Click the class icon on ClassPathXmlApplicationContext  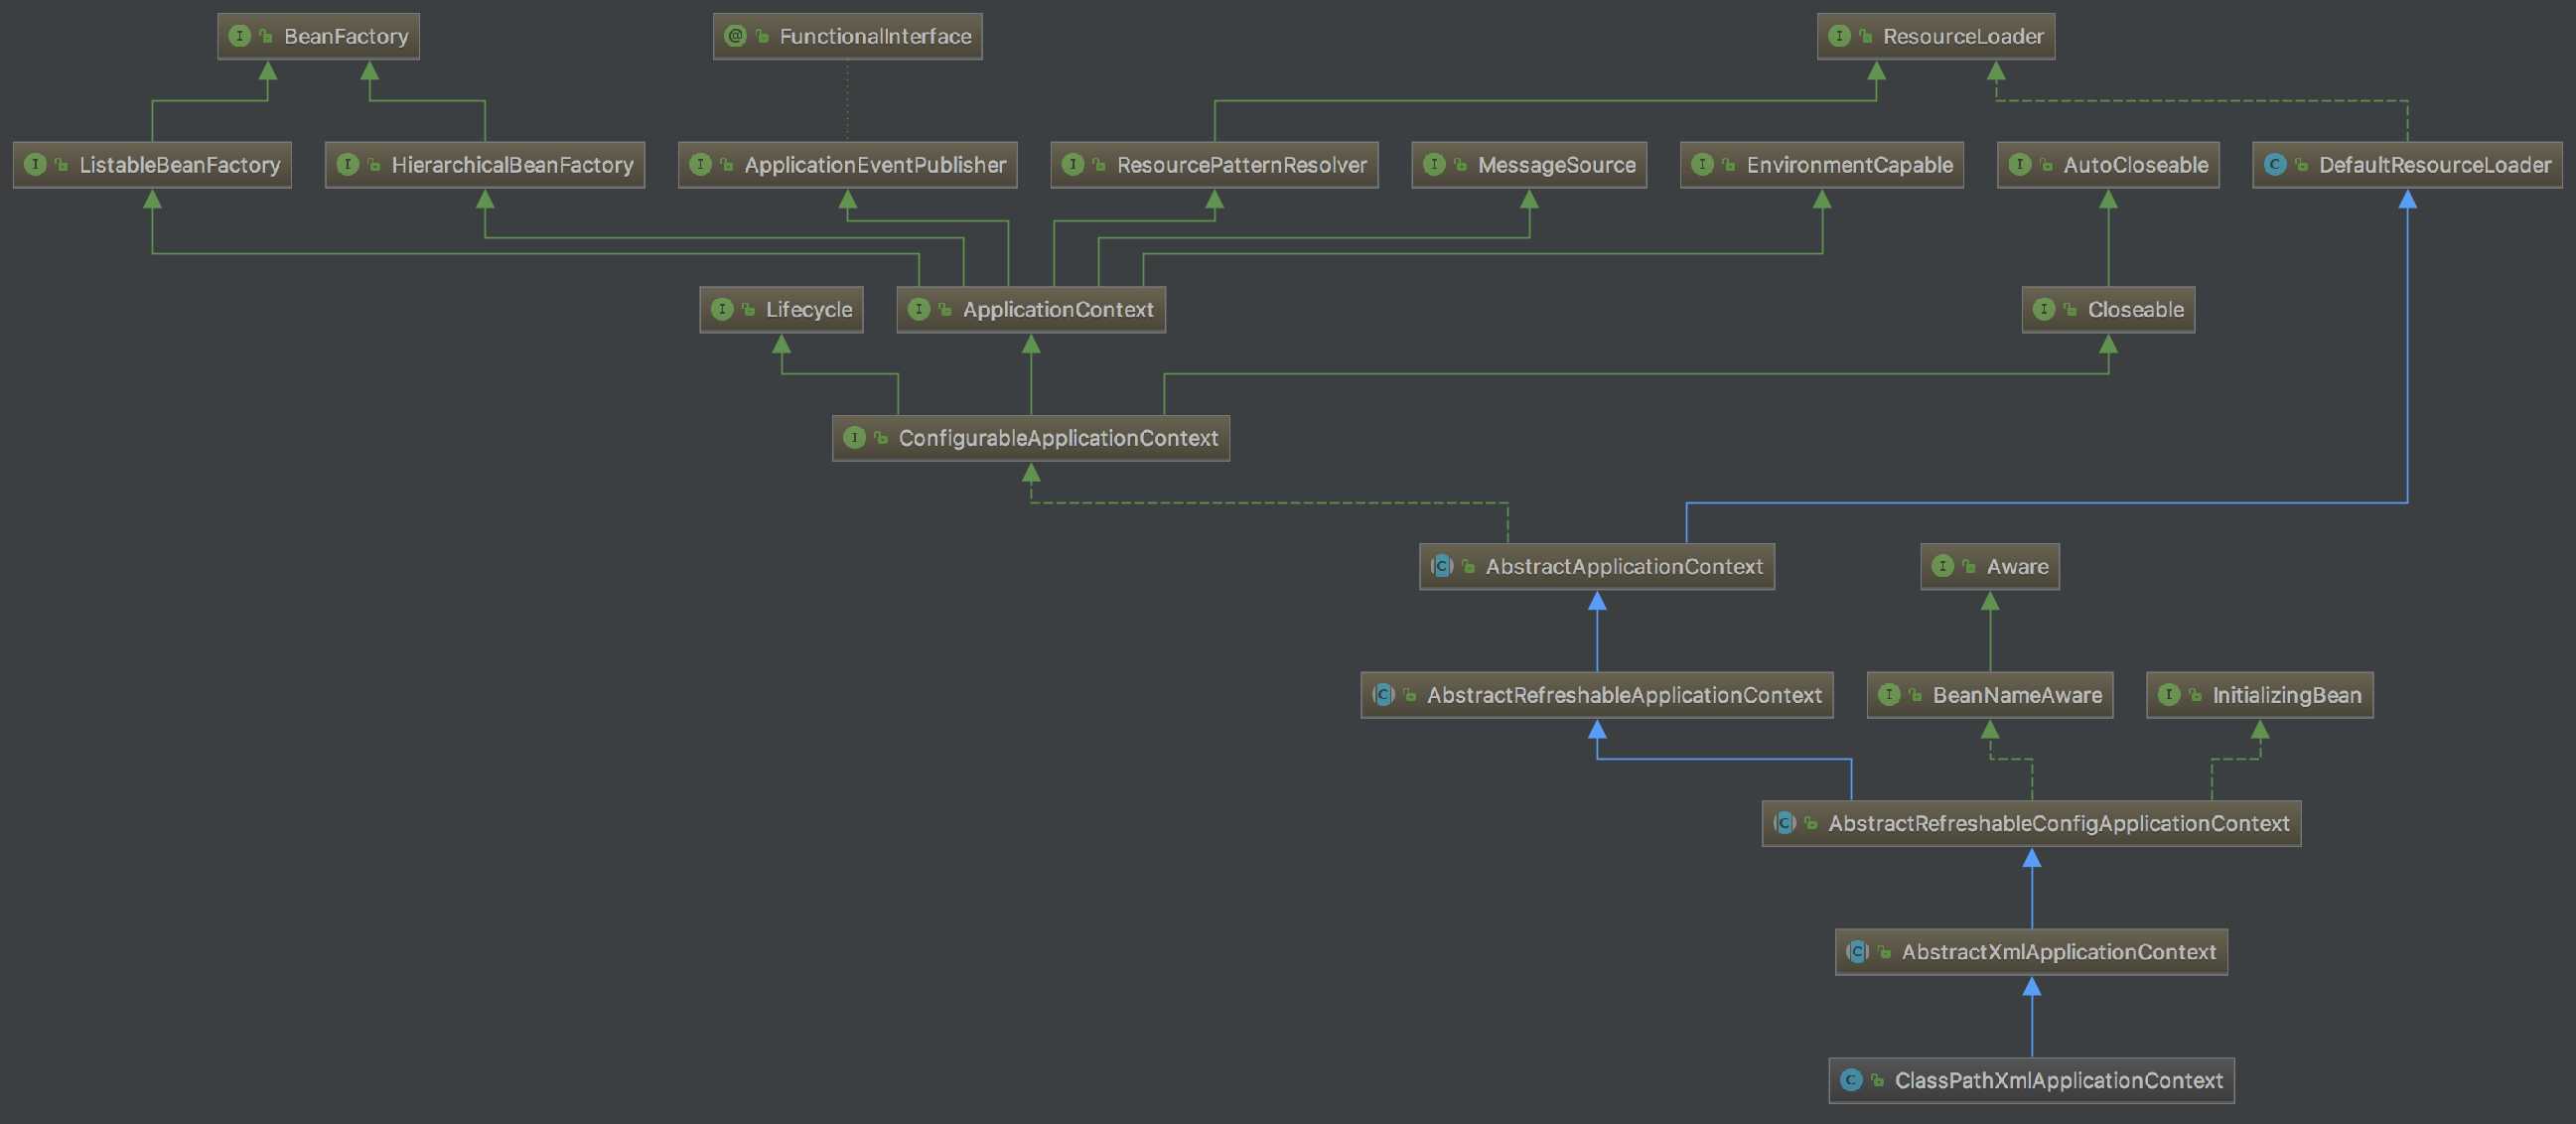click(x=1851, y=1080)
